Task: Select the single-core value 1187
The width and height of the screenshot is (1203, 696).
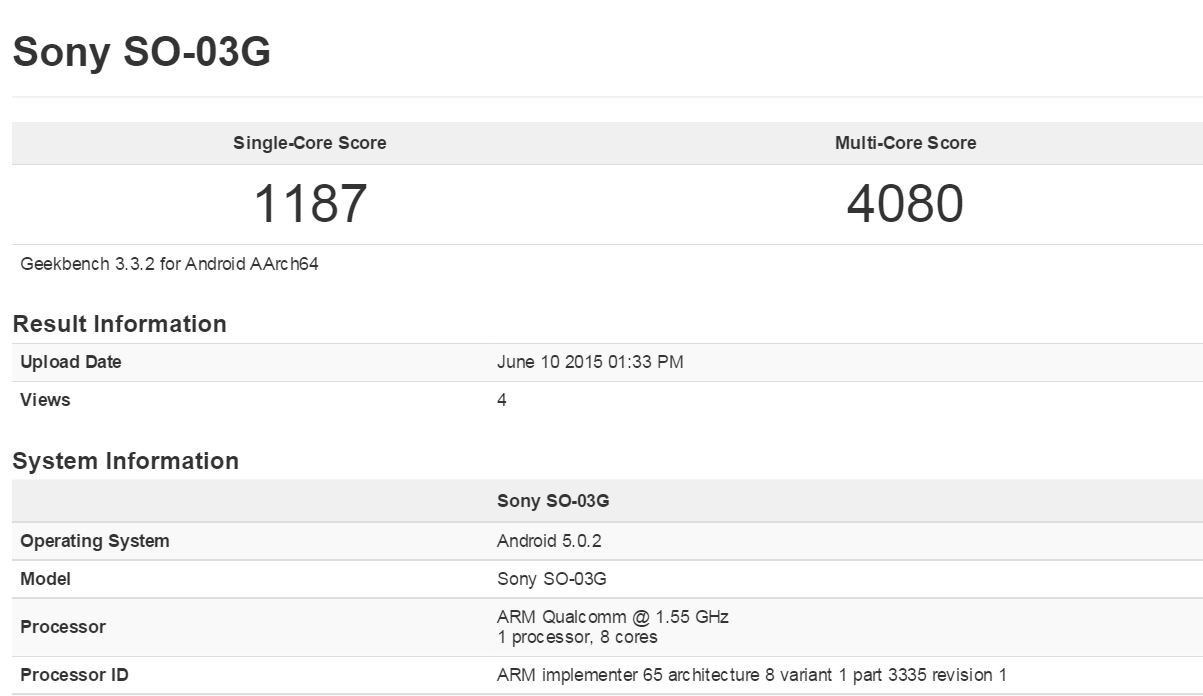Action: point(310,204)
